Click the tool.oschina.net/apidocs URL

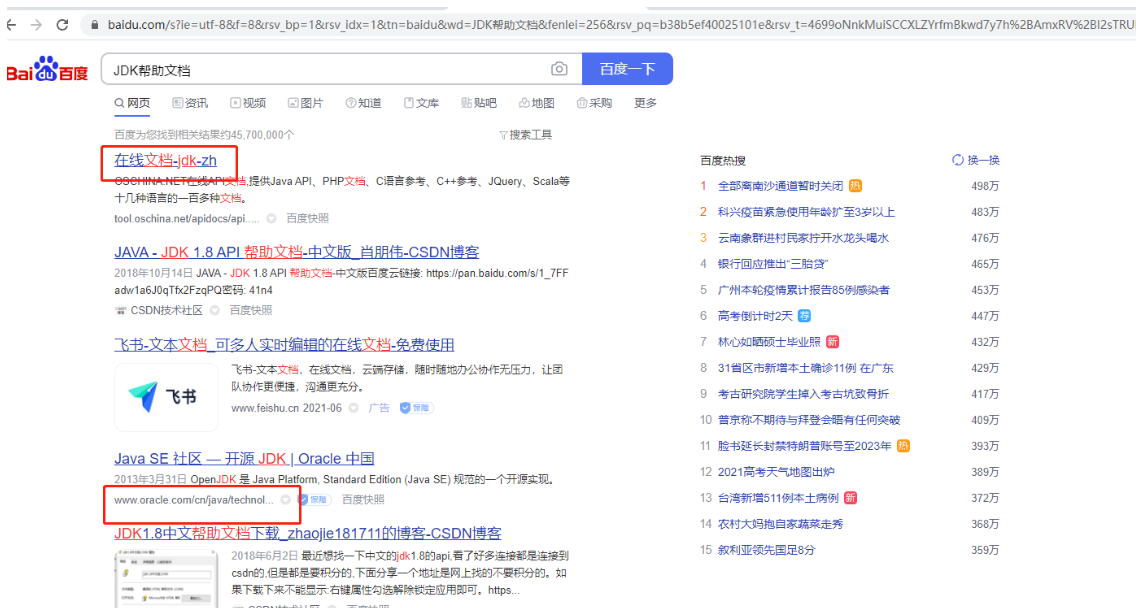tap(186, 218)
